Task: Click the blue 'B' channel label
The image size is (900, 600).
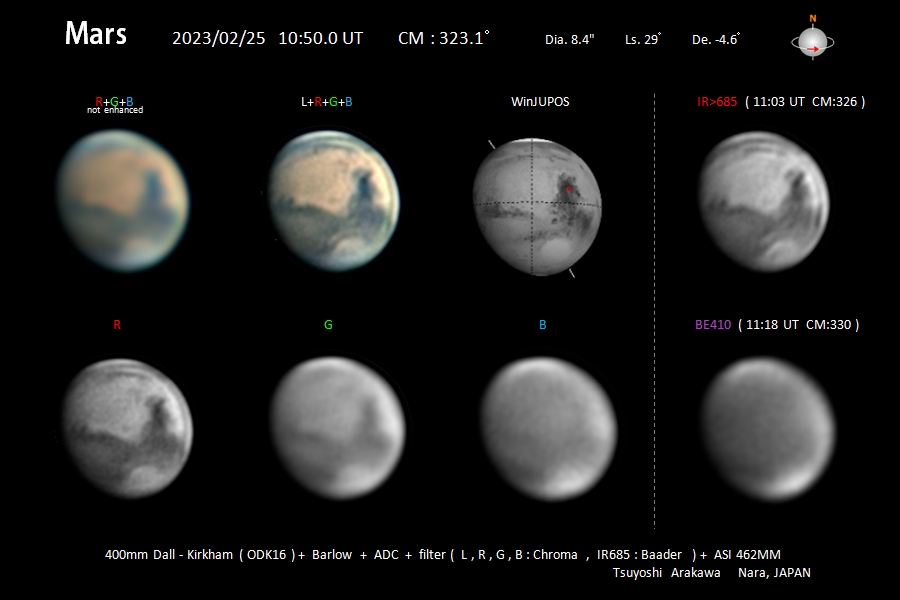Action: pyautogui.click(x=542, y=325)
